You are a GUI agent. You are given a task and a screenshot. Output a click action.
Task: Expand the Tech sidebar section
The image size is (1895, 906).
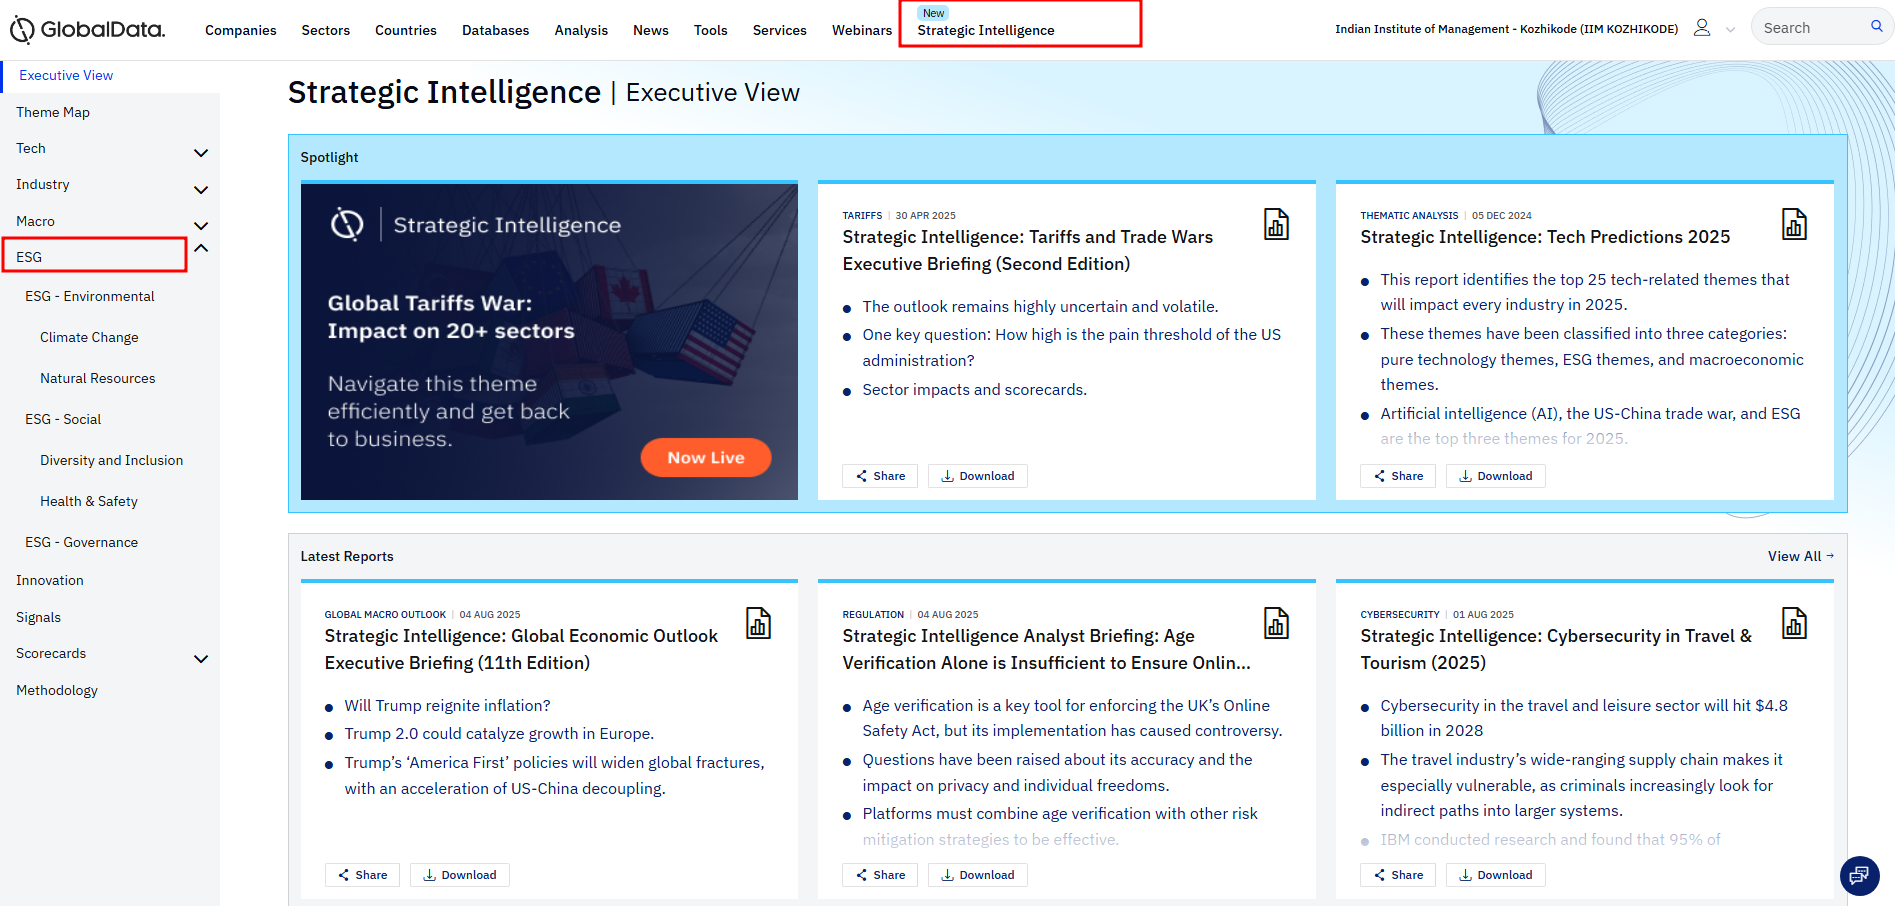pos(201,153)
